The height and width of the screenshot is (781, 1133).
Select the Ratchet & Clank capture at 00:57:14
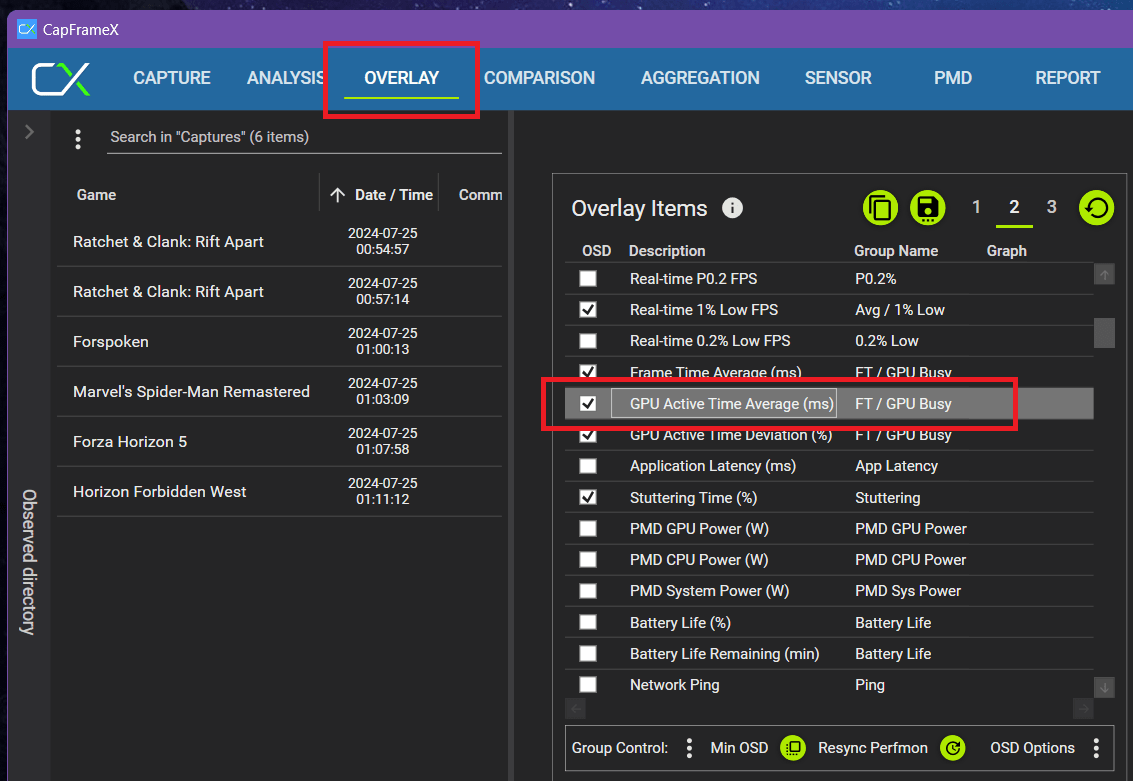[279, 291]
